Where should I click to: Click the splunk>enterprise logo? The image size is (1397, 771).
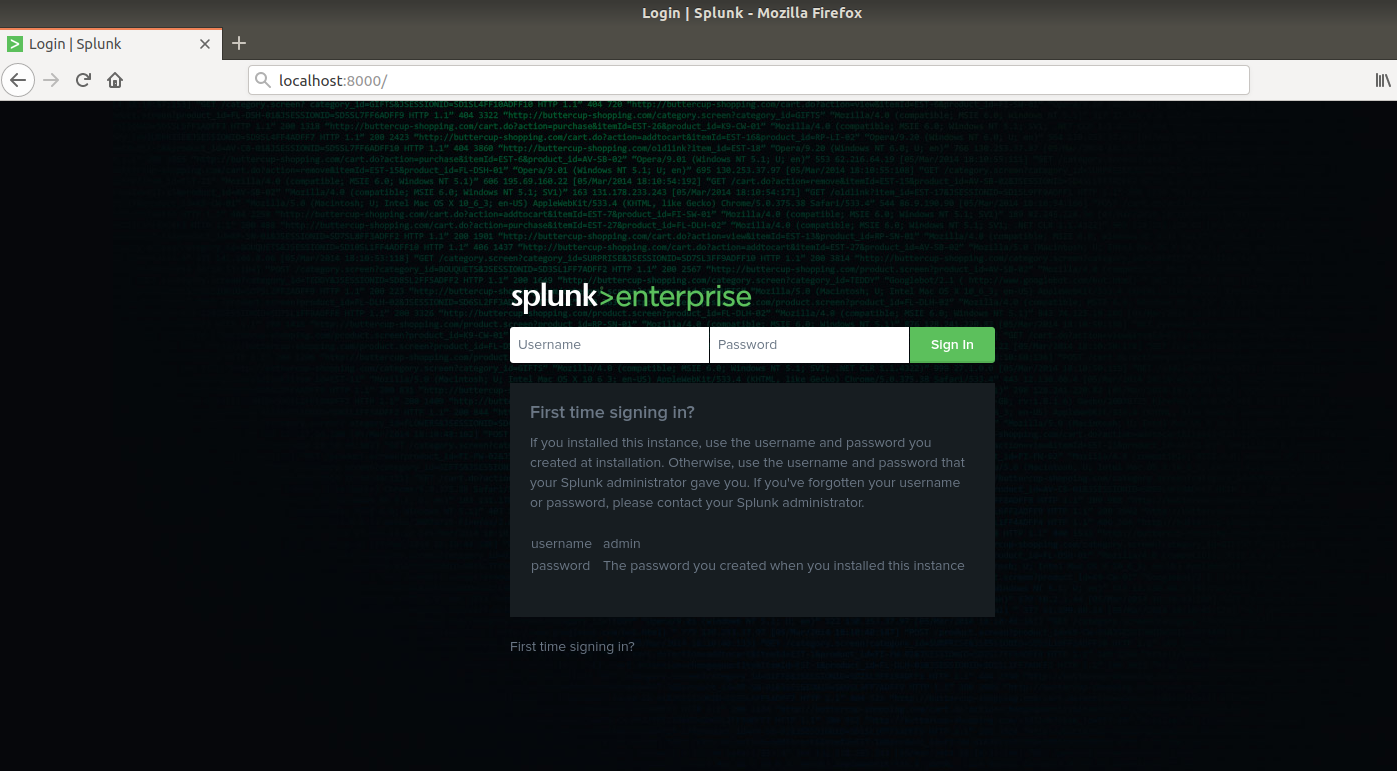pyautogui.click(x=631, y=298)
